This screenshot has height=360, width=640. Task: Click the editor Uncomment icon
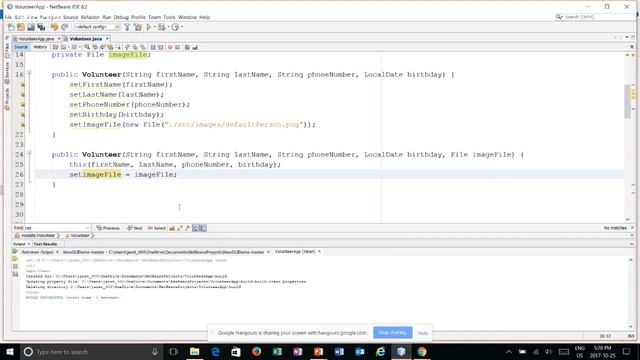(x=195, y=47)
